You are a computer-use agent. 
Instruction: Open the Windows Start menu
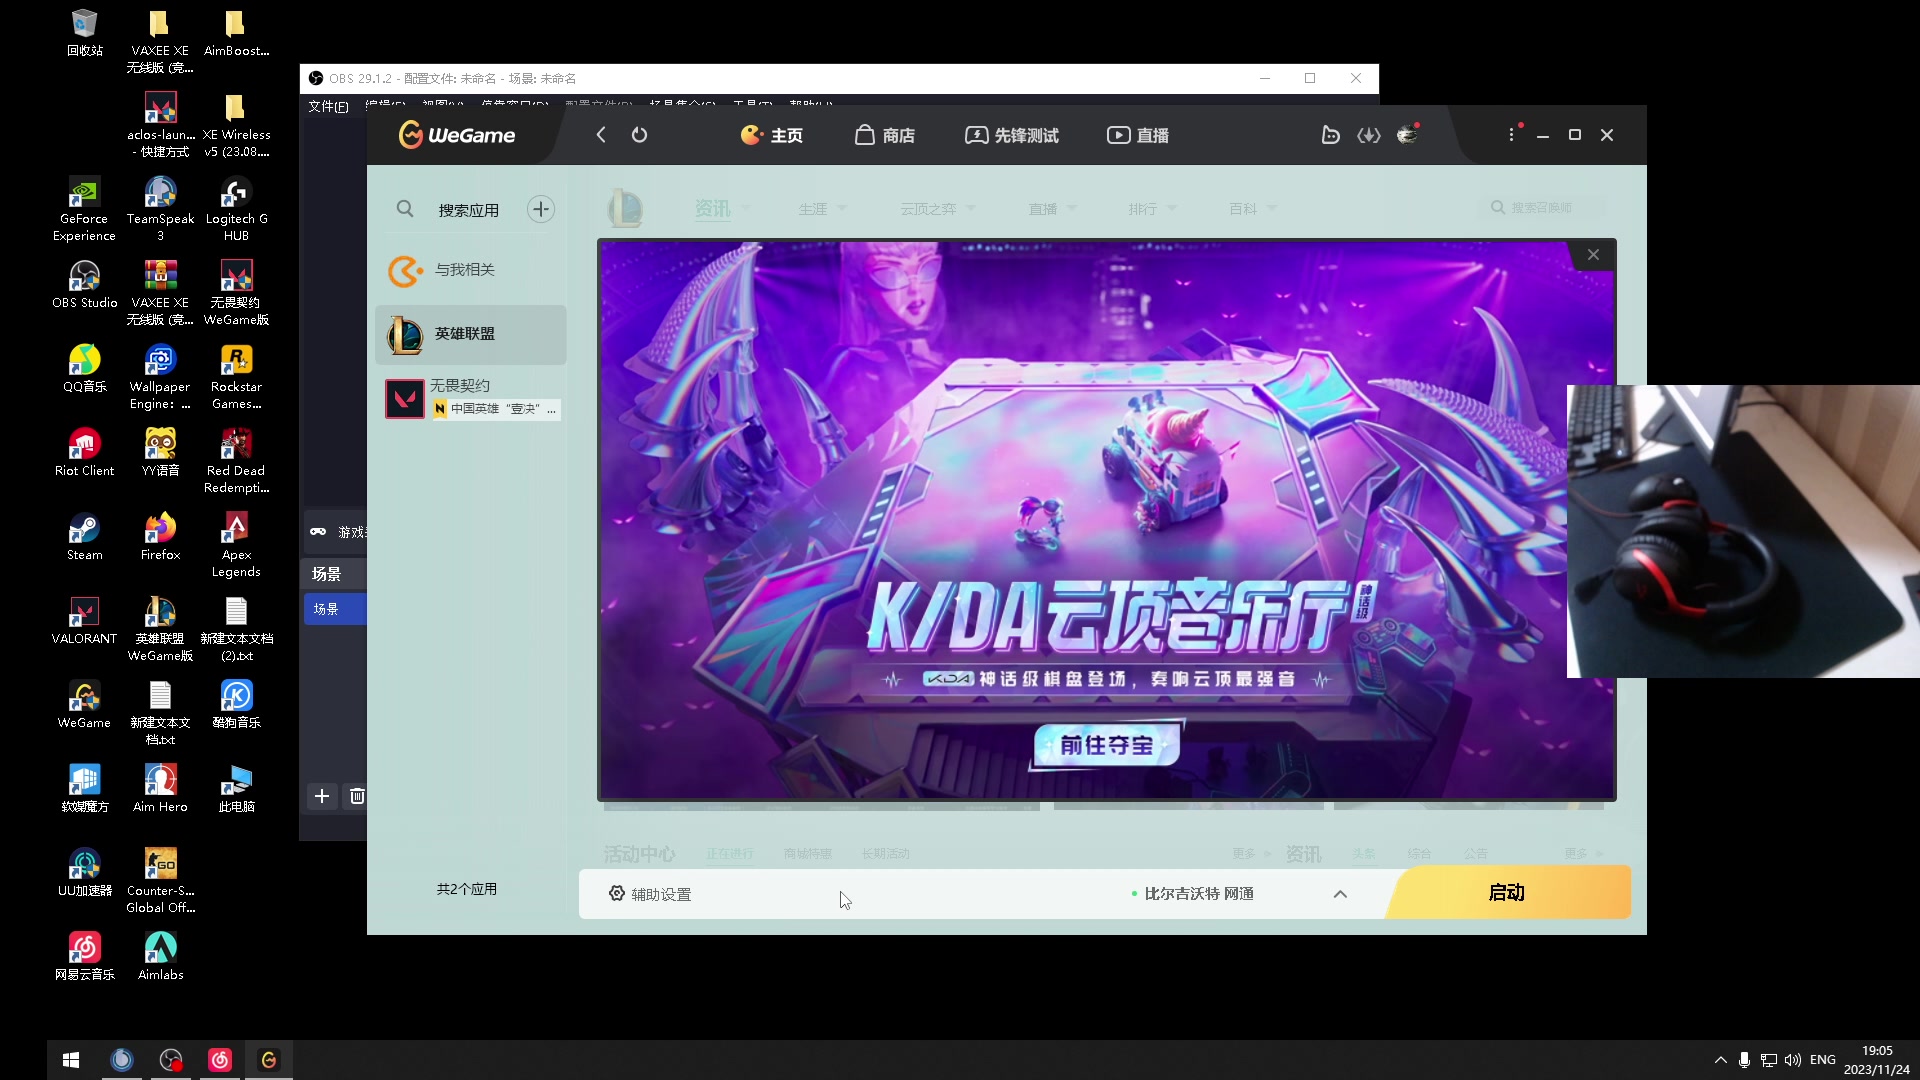[71, 1060]
